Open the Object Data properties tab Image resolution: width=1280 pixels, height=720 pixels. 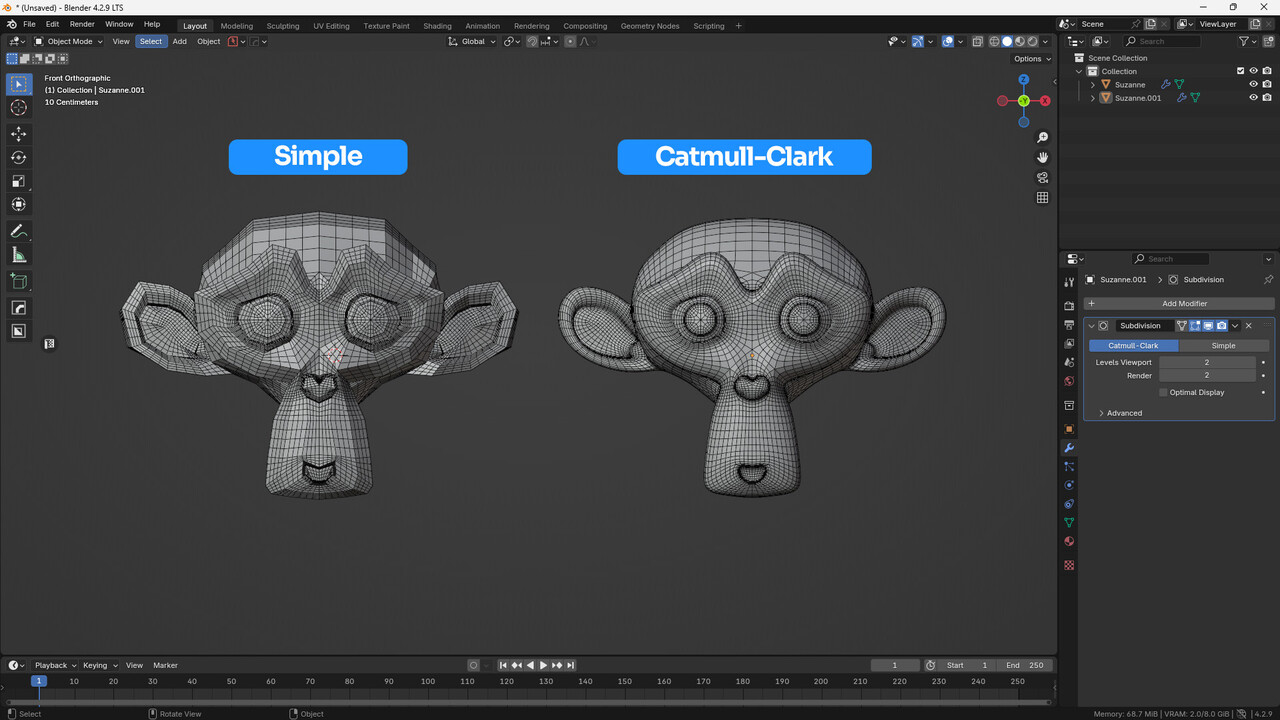1069,523
